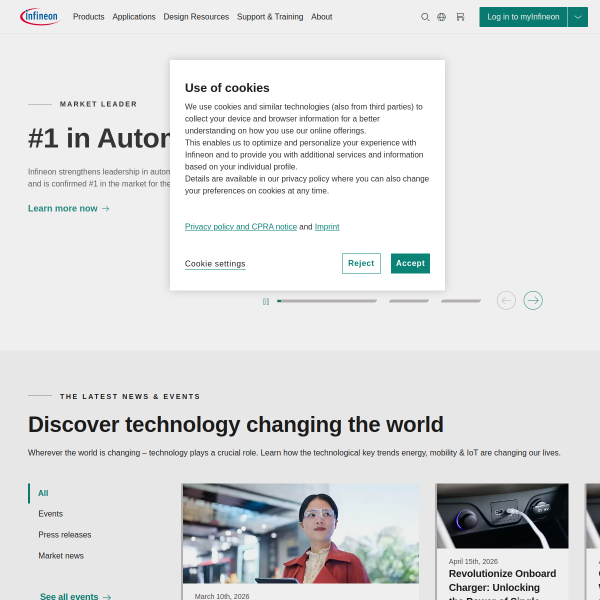Open the shopping cart icon
Viewport: 600px width, 600px height.
pyautogui.click(x=460, y=17)
